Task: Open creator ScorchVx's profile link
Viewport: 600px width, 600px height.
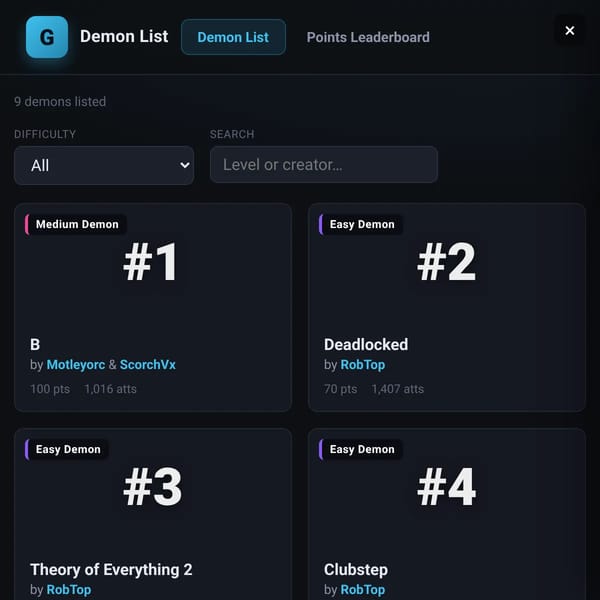Action: 148,365
